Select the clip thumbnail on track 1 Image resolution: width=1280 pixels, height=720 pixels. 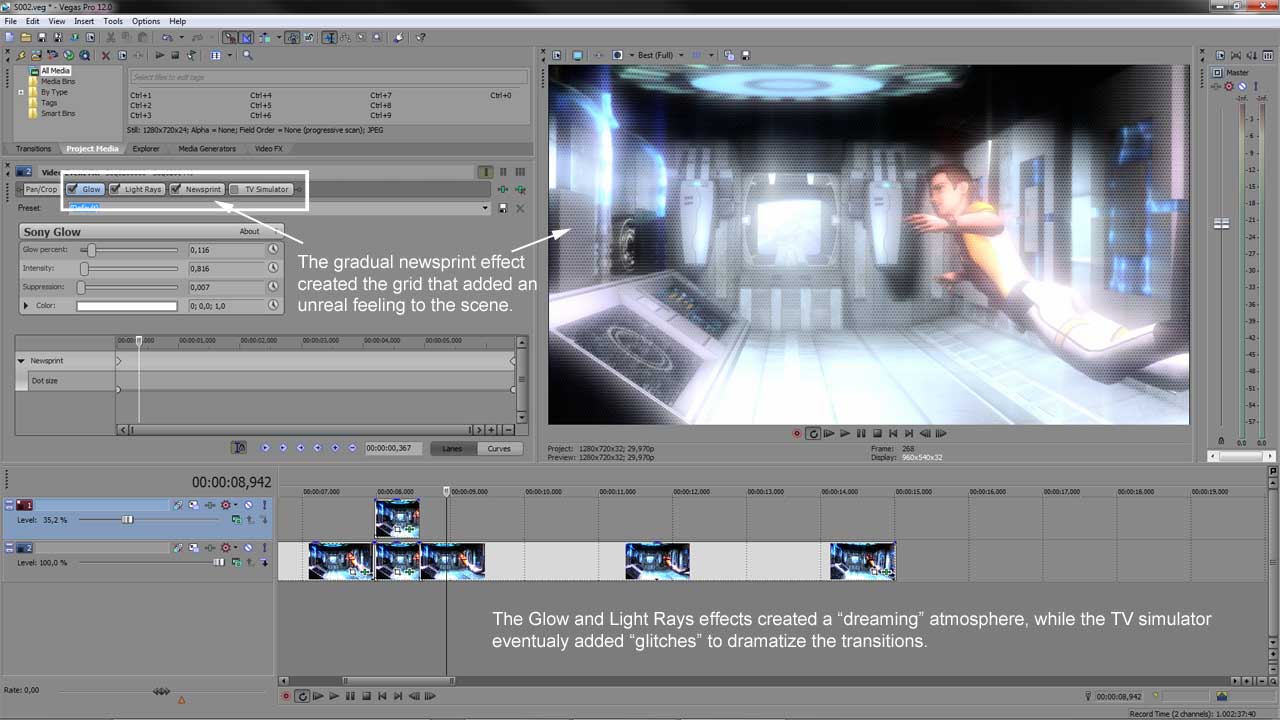pyautogui.click(x=397, y=519)
